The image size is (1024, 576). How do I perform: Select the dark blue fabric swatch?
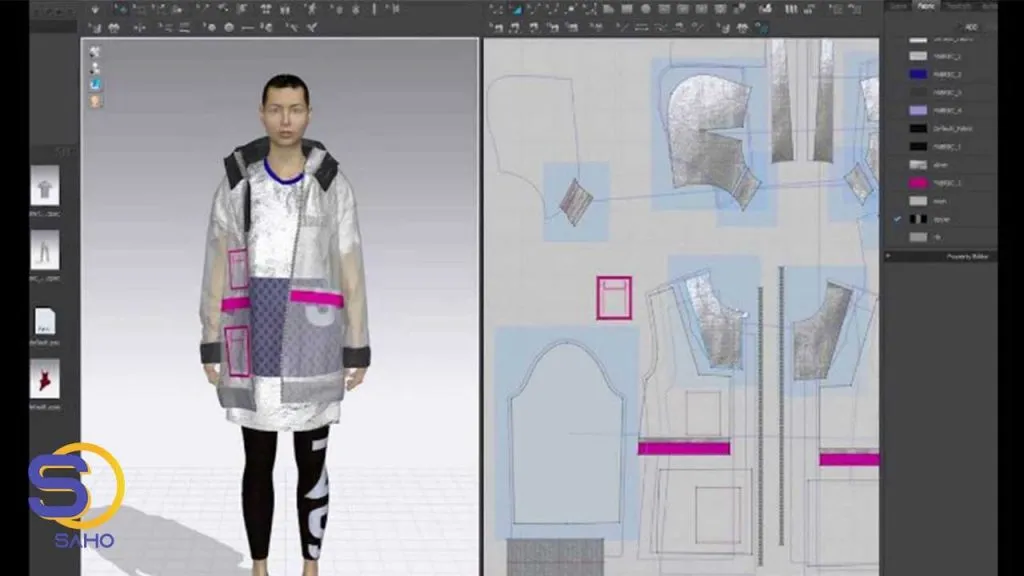917,74
